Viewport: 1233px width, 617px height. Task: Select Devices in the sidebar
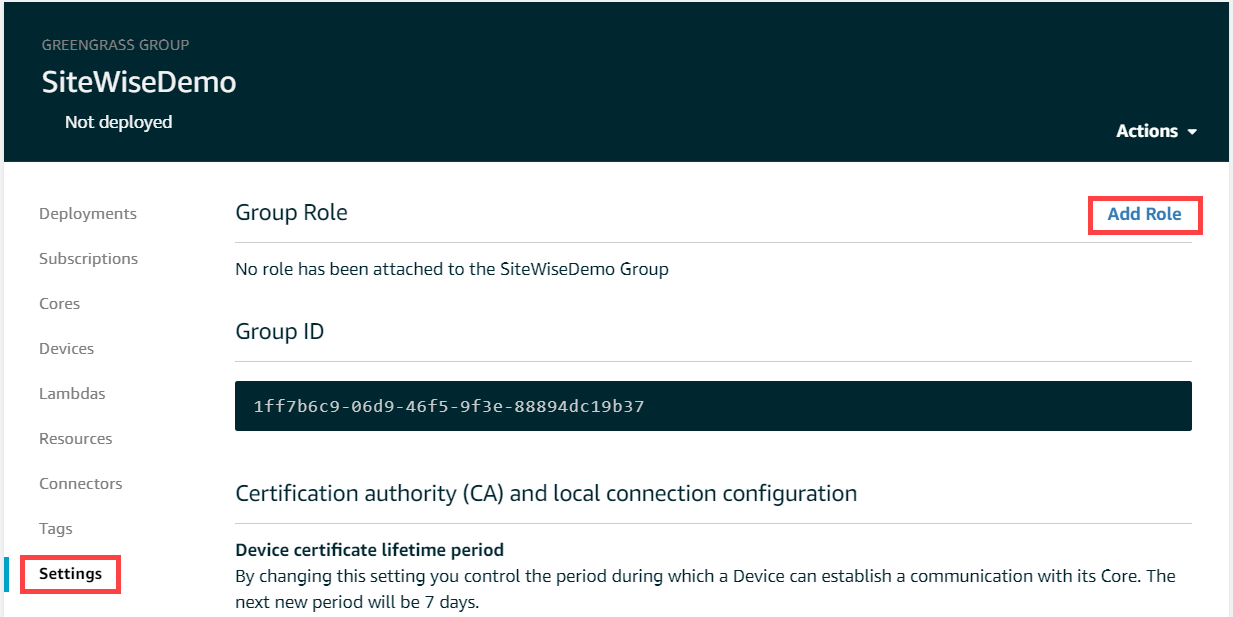[x=67, y=349]
